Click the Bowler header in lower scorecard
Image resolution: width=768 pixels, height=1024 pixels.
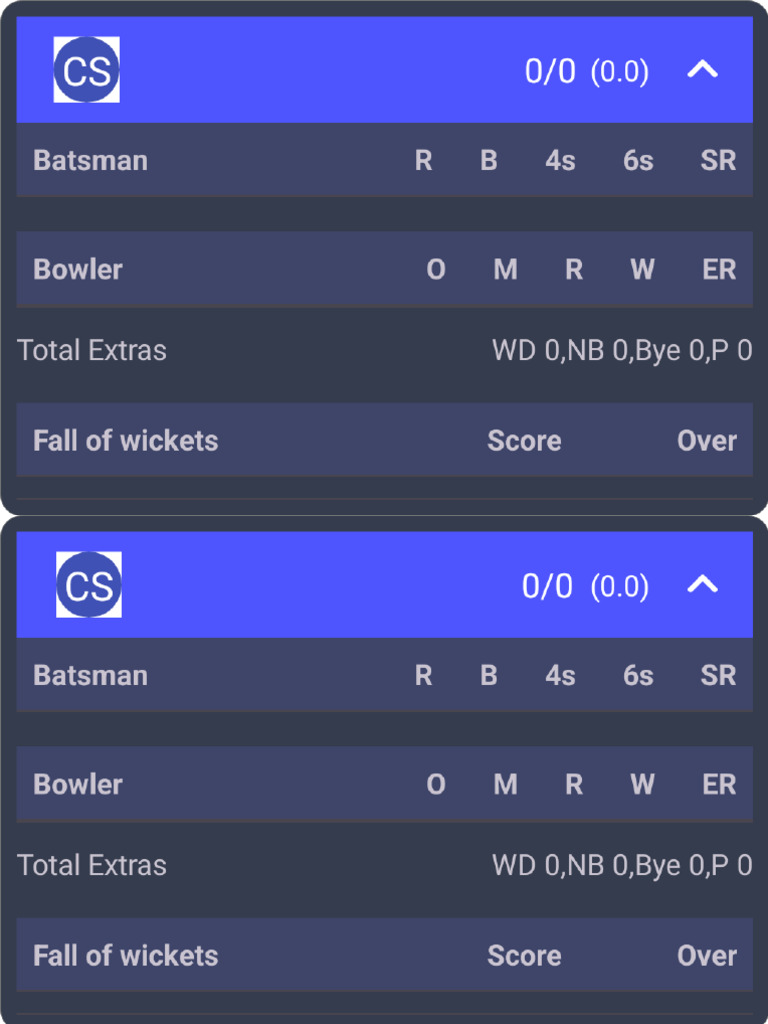pos(78,785)
